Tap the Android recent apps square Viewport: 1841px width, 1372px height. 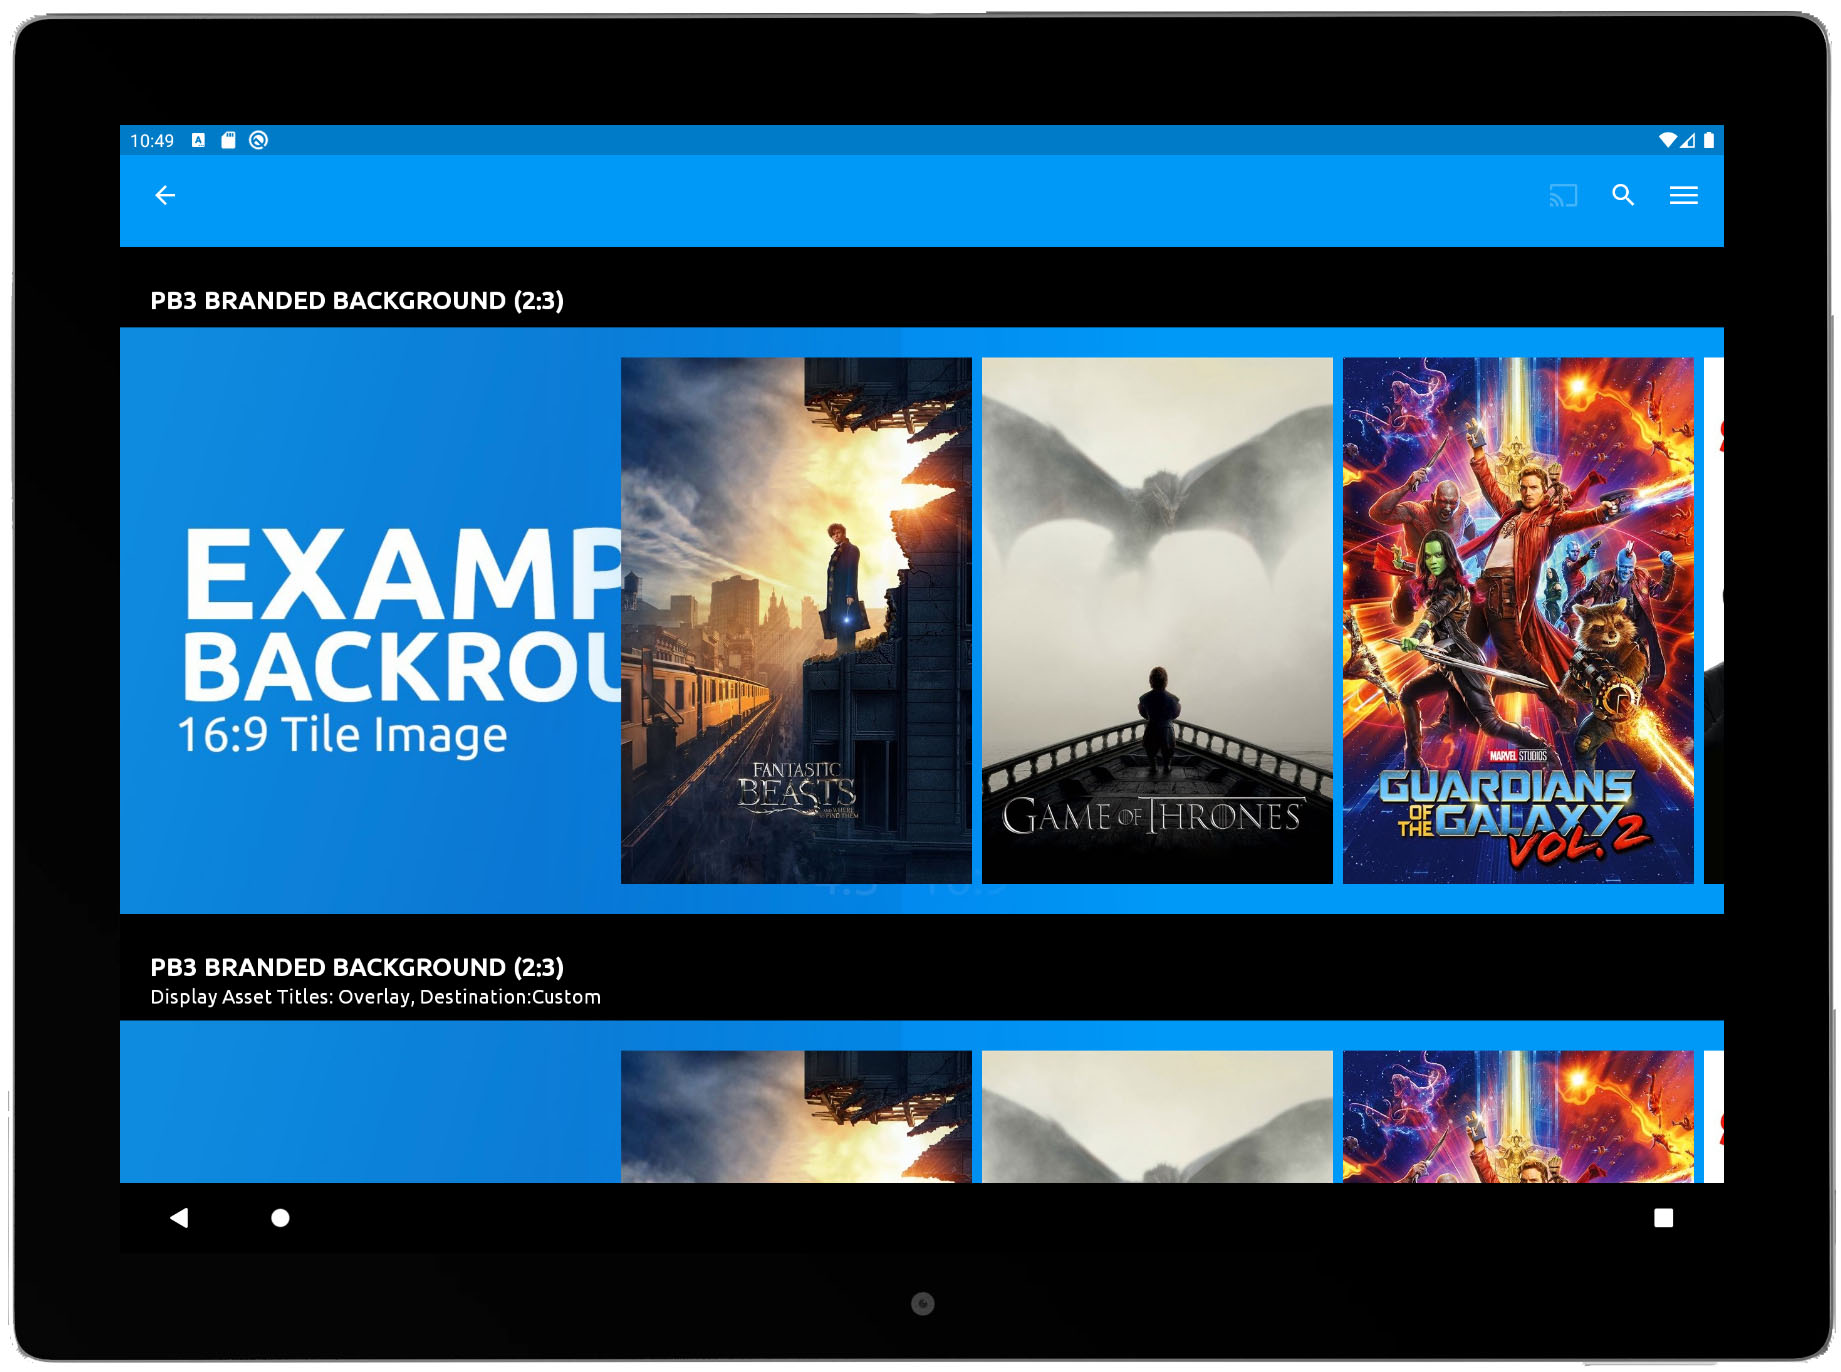point(1663,1218)
